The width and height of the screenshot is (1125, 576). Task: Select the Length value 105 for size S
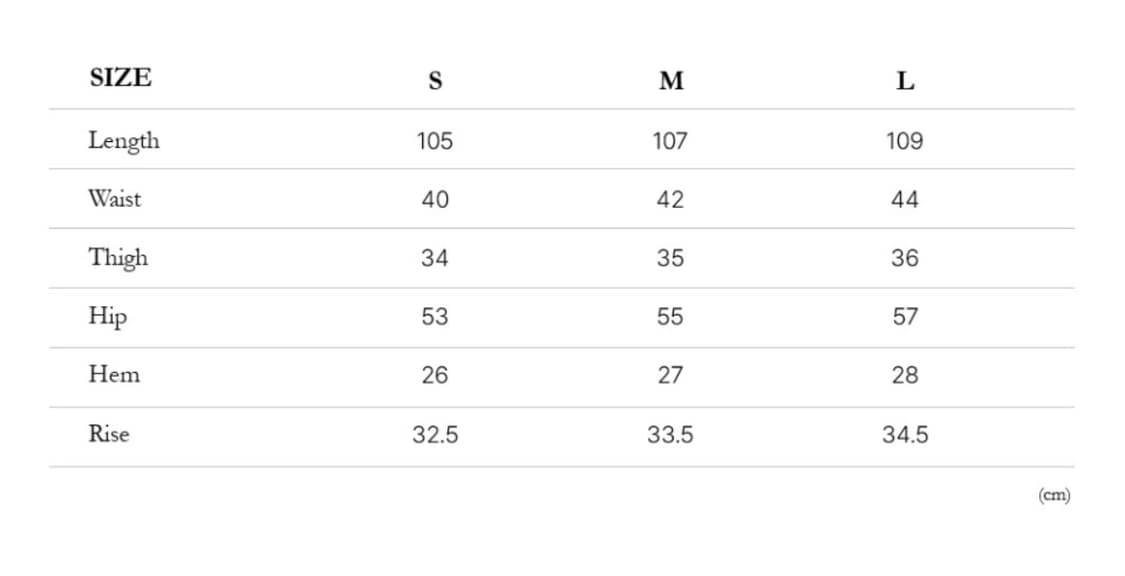pyautogui.click(x=435, y=141)
